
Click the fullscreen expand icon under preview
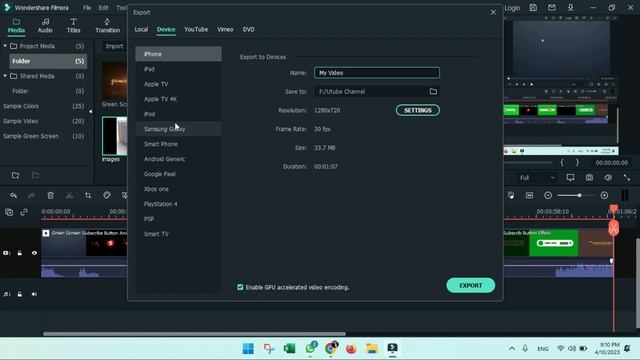click(x=627, y=178)
